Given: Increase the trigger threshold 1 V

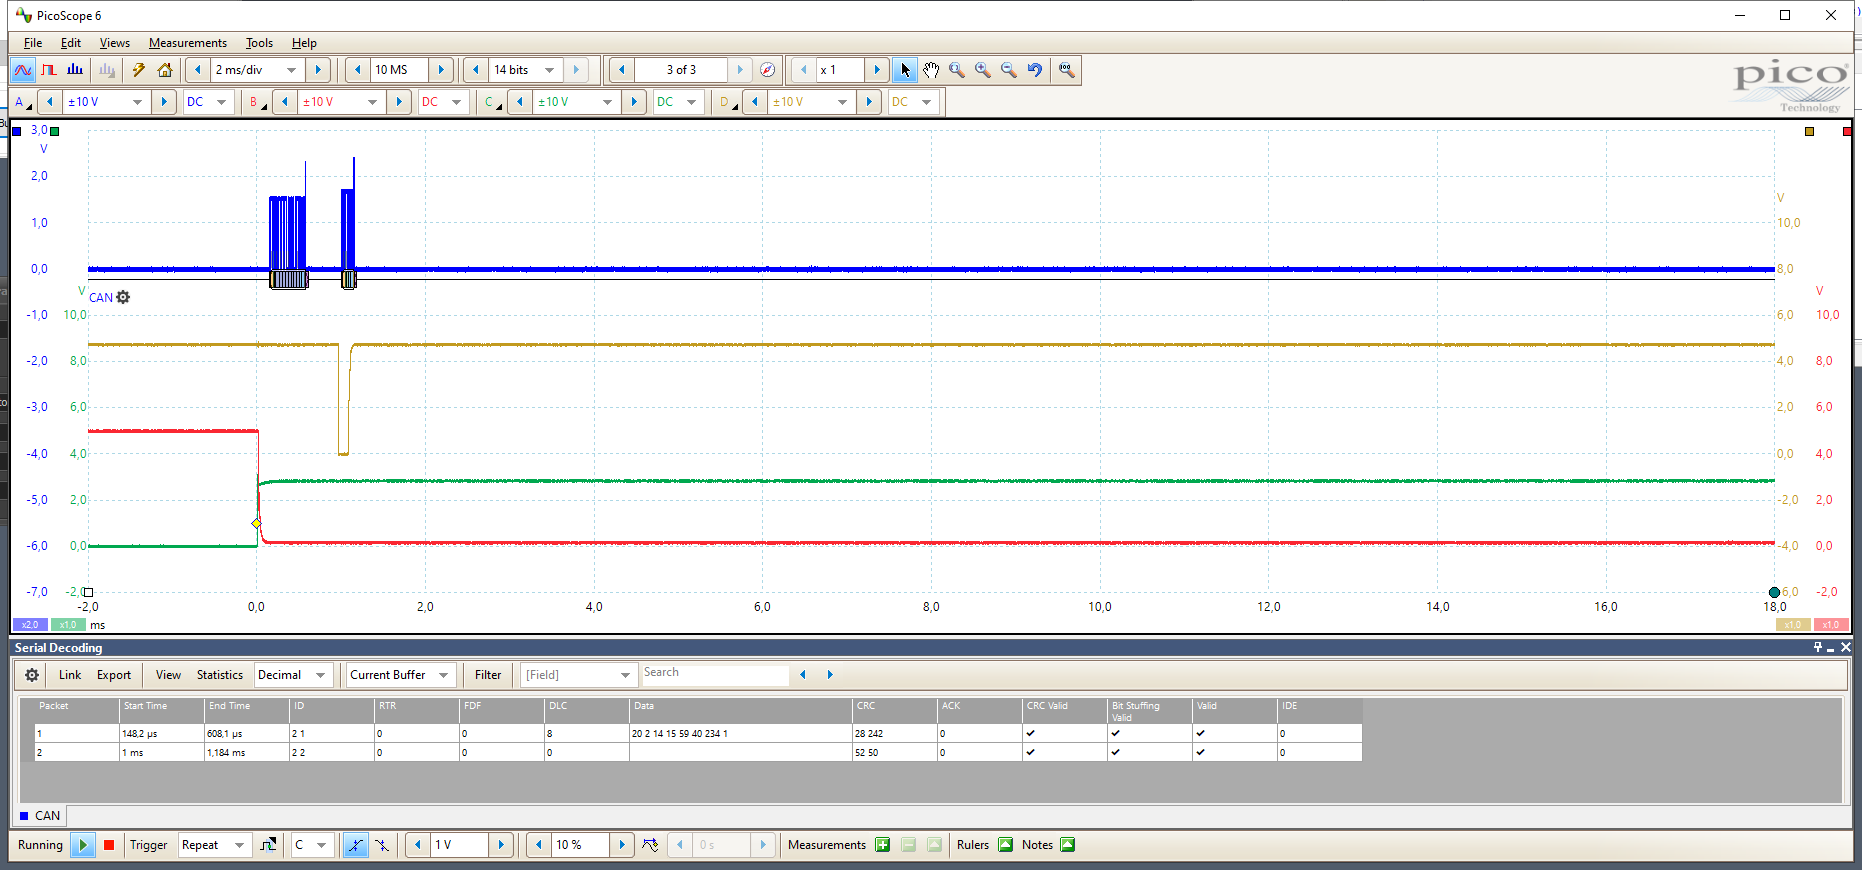Looking at the screenshot, I should tap(501, 845).
